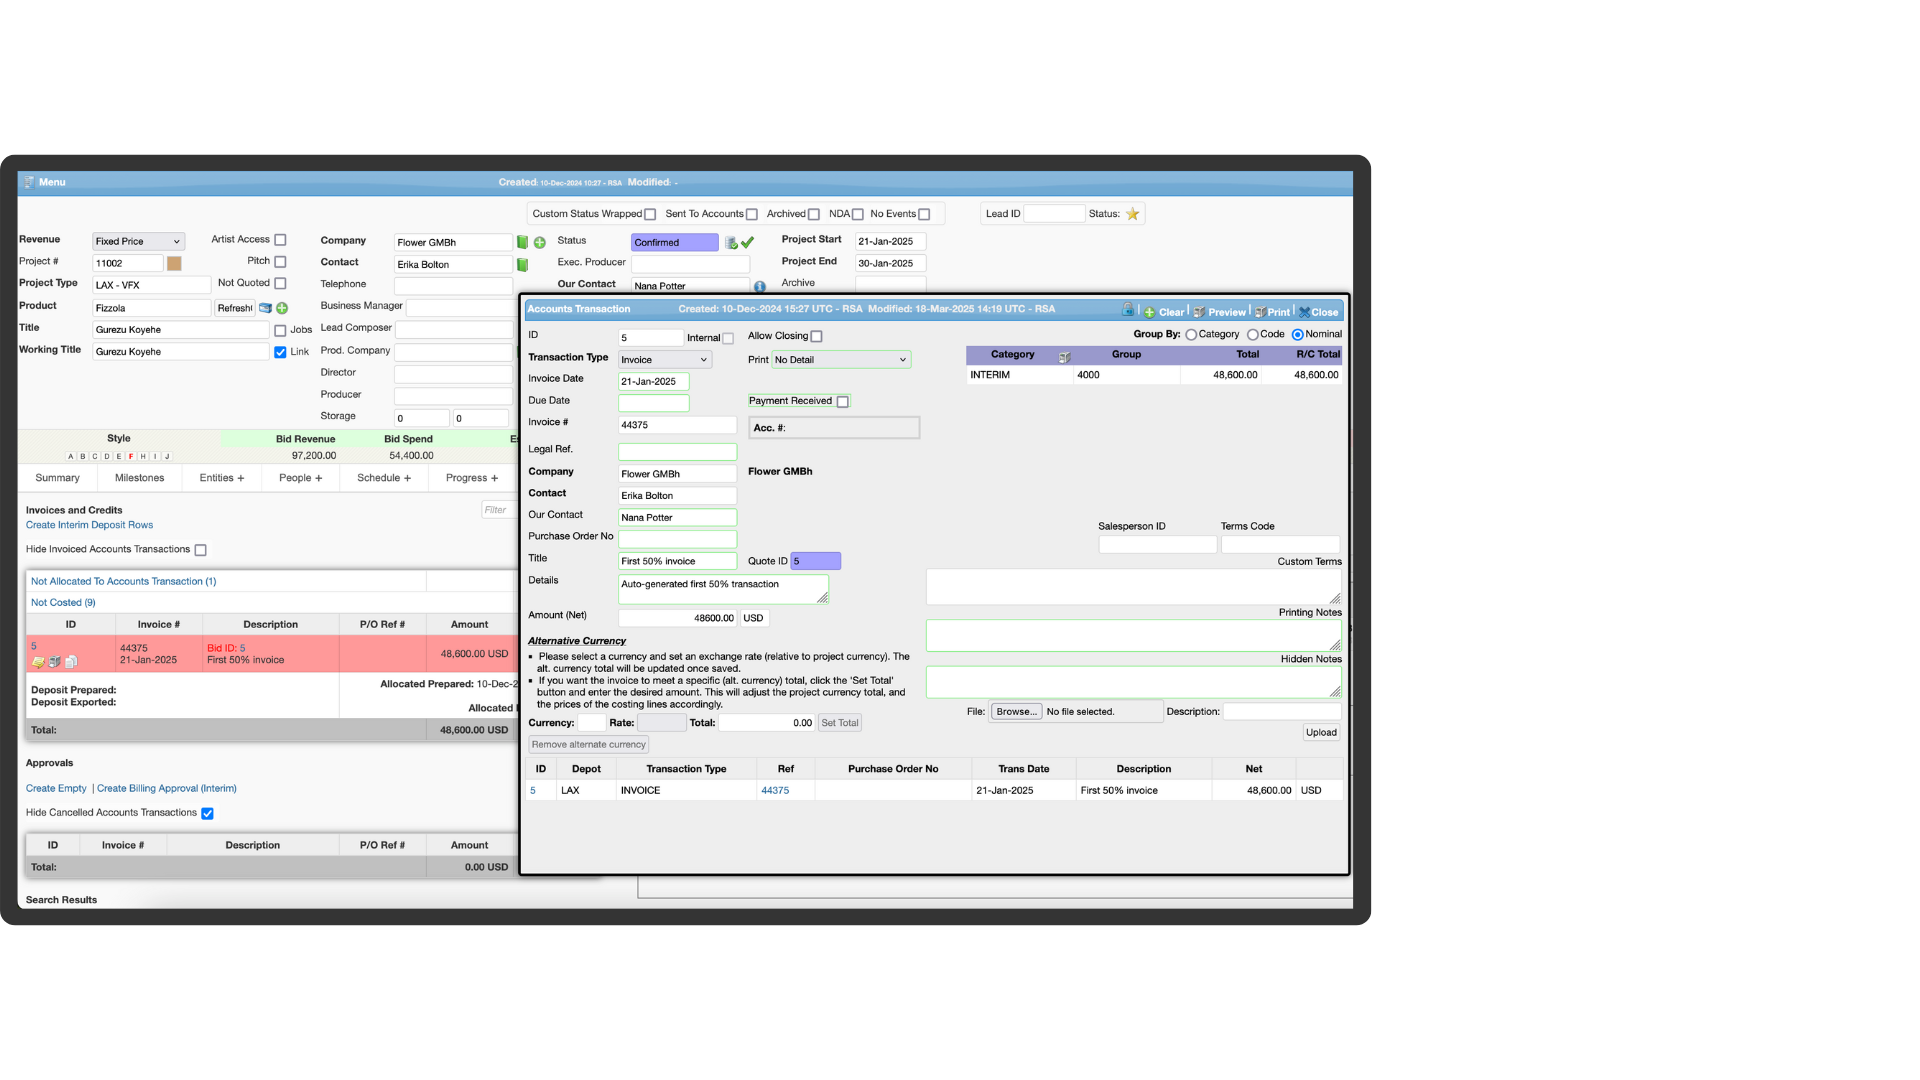Click green checkmark next to Confirmed status

coord(747,242)
